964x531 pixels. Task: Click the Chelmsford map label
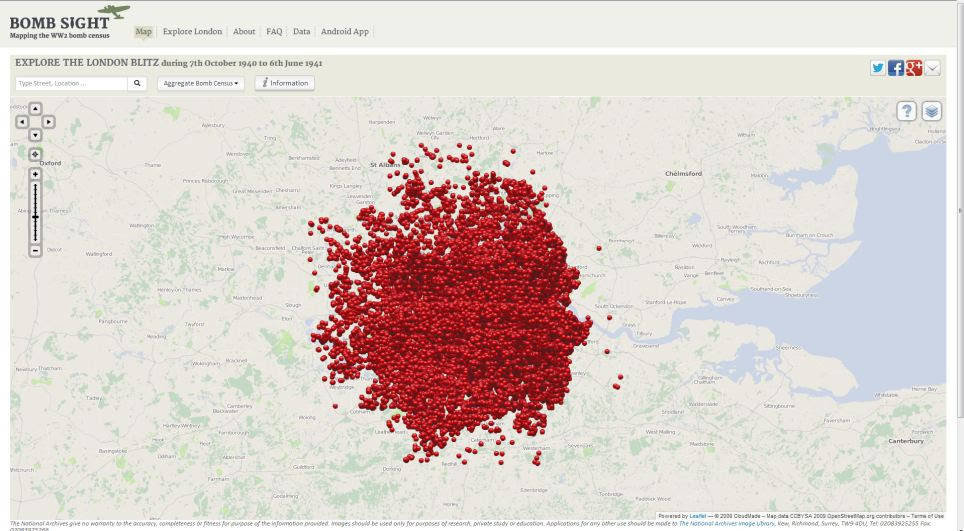683,174
